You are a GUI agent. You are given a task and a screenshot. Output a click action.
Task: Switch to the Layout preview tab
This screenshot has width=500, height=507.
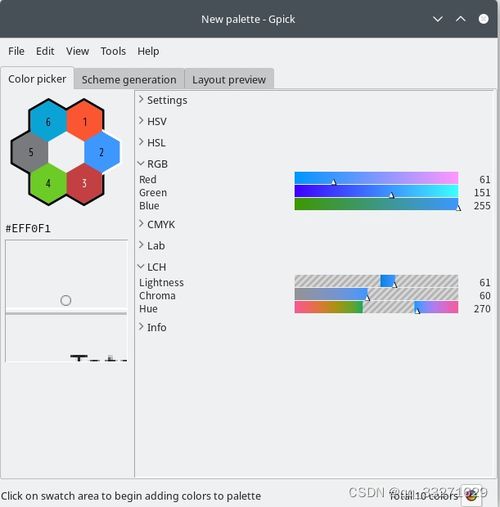(229, 80)
